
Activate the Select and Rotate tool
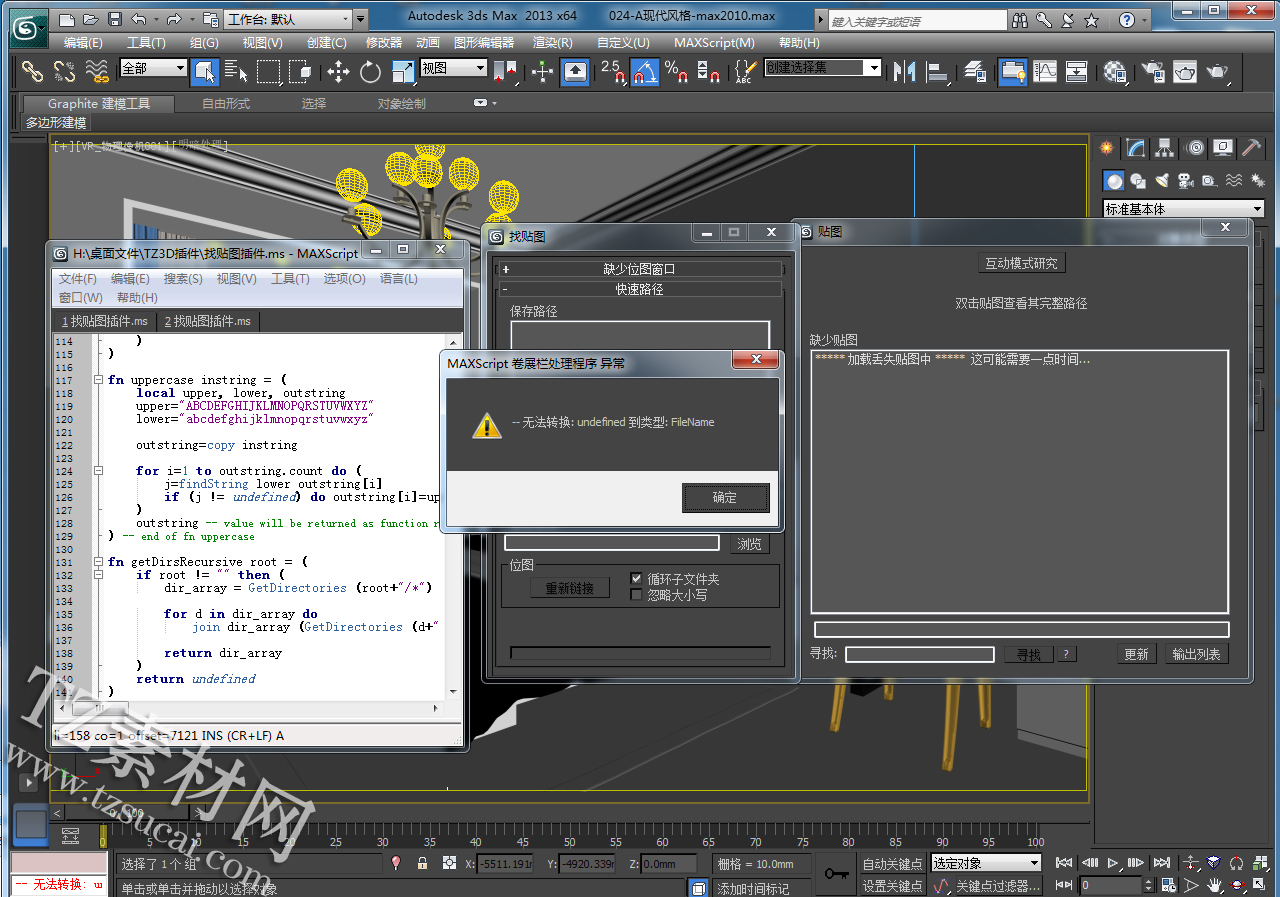pyautogui.click(x=371, y=71)
